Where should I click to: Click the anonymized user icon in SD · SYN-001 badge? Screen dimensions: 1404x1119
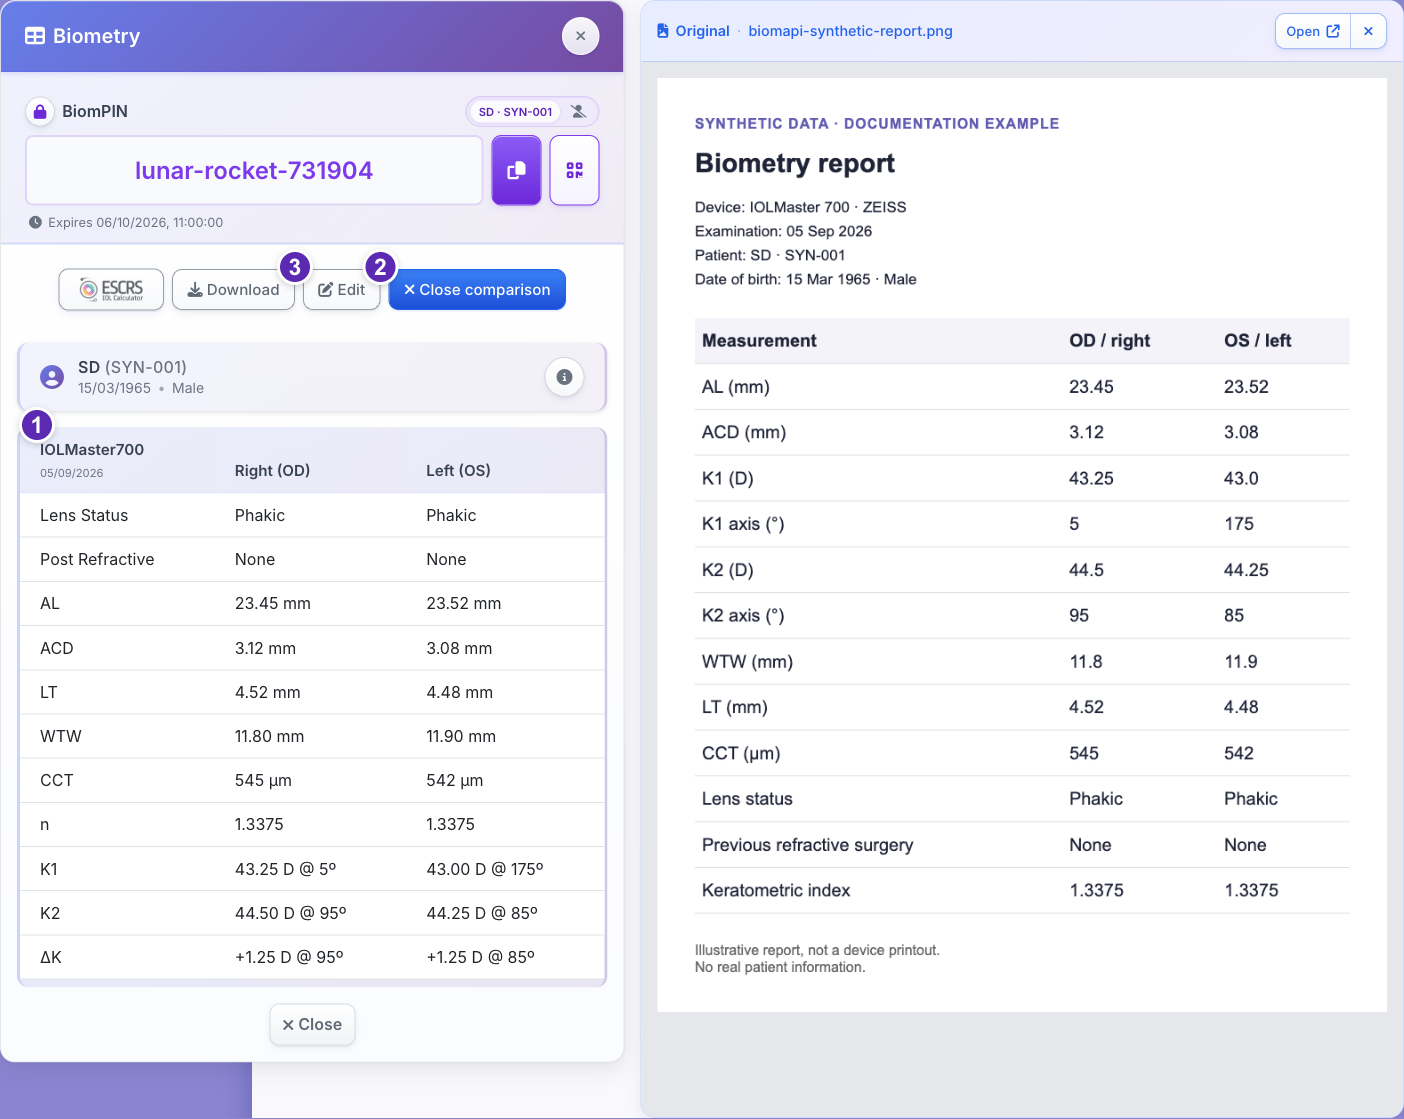(578, 111)
